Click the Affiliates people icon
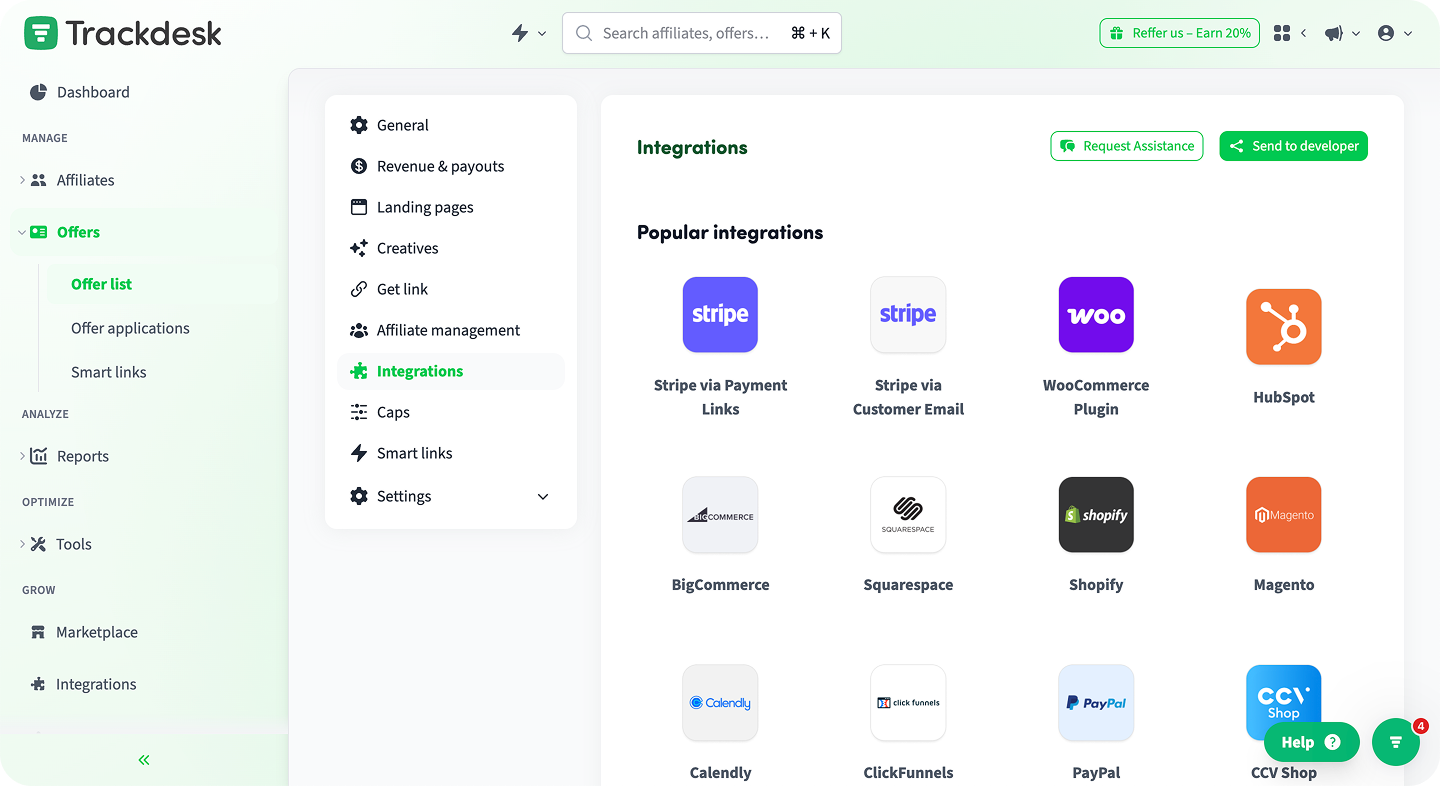The width and height of the screenshot is (1440, 786). [39, 180]
